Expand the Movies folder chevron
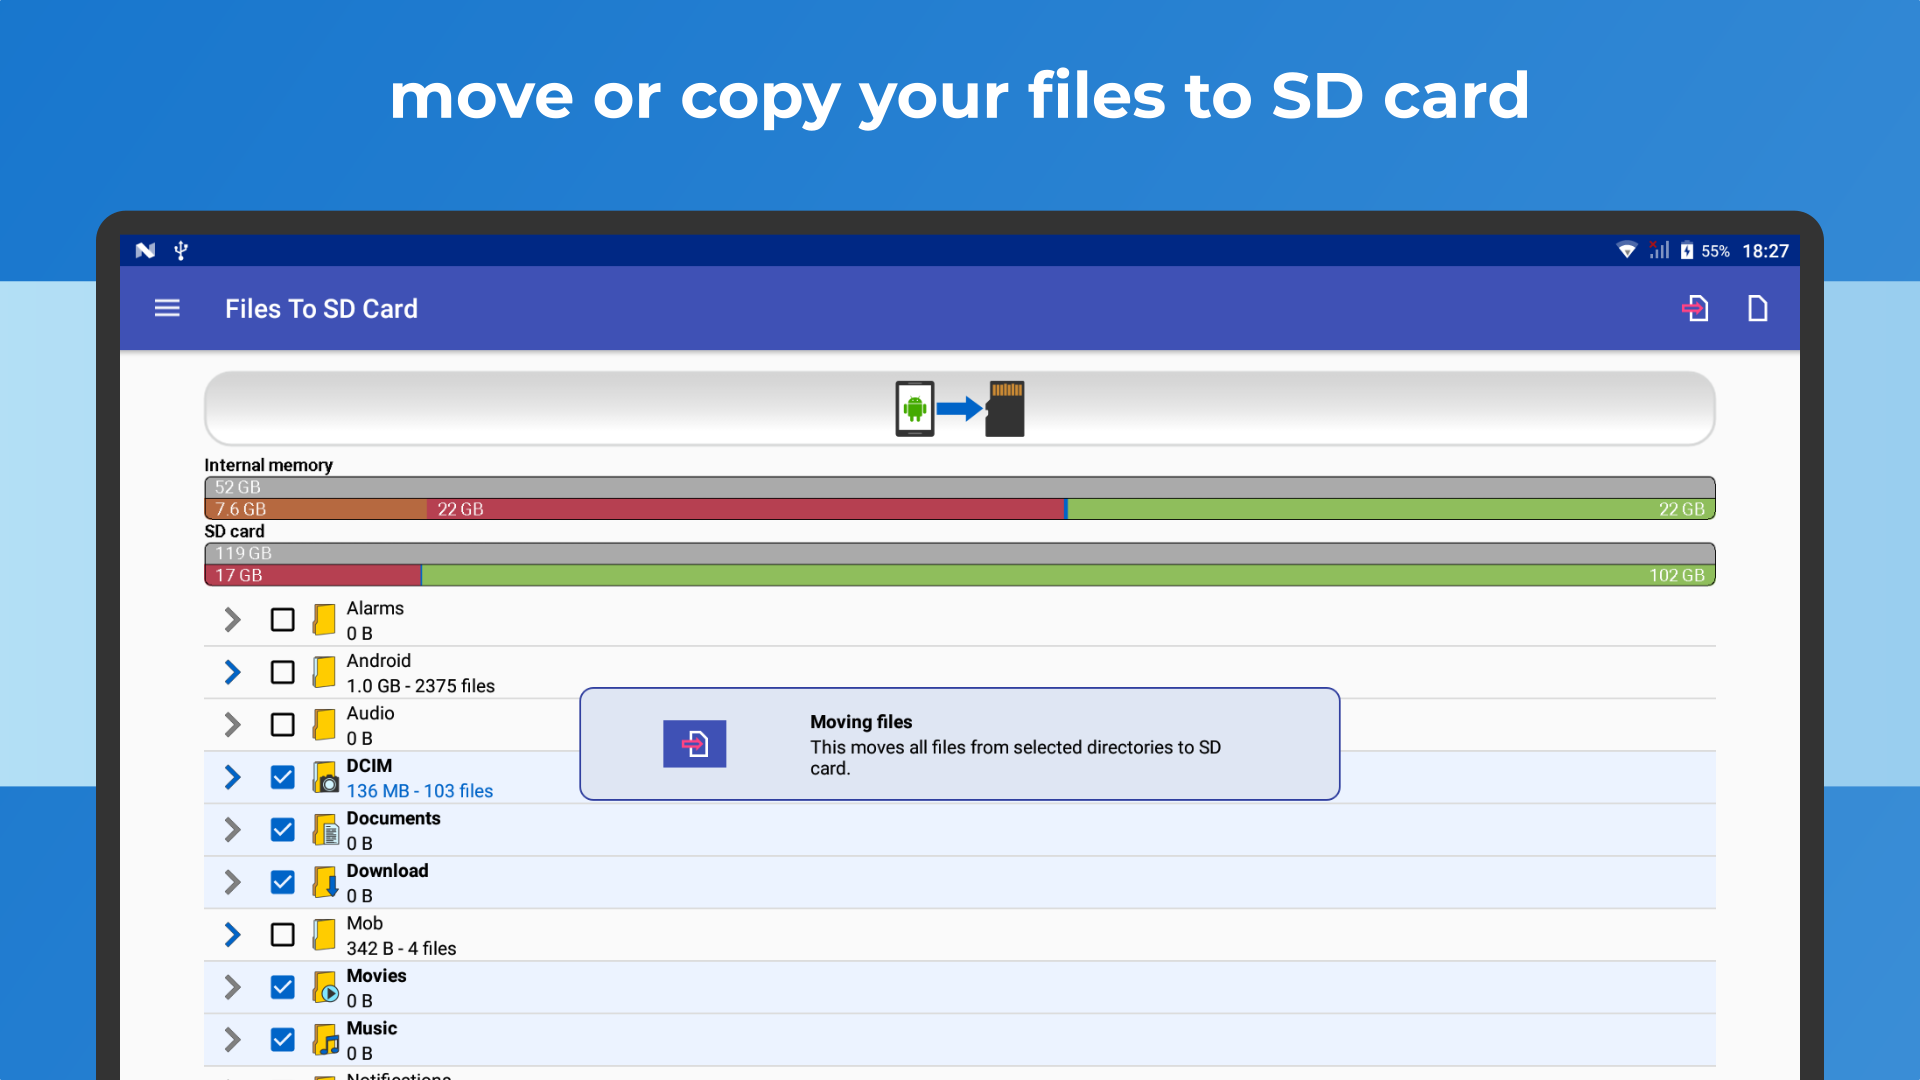The height and width of the screenshot is (1080, 1920). 232,987
